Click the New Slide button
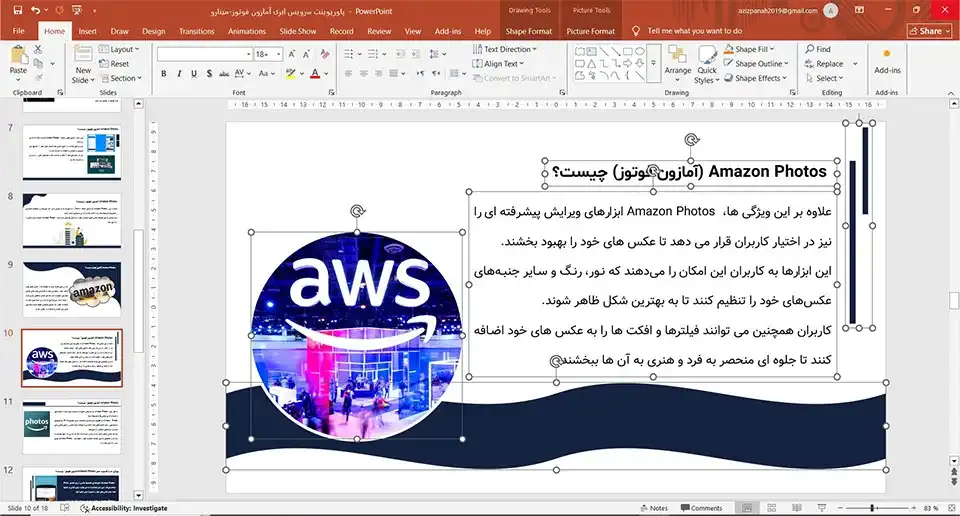This screenshot has width=960, height=516. [x=83, y=65]
